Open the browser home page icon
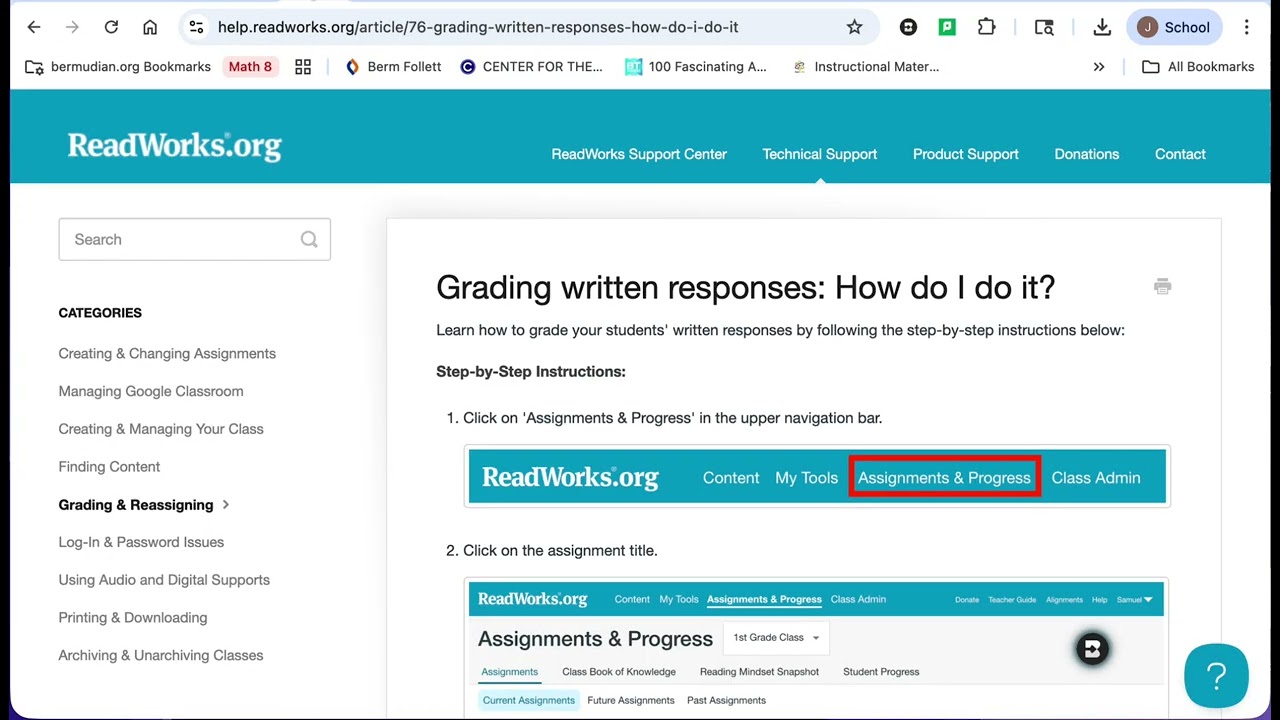1280x720 pixels. pos(150,27)
